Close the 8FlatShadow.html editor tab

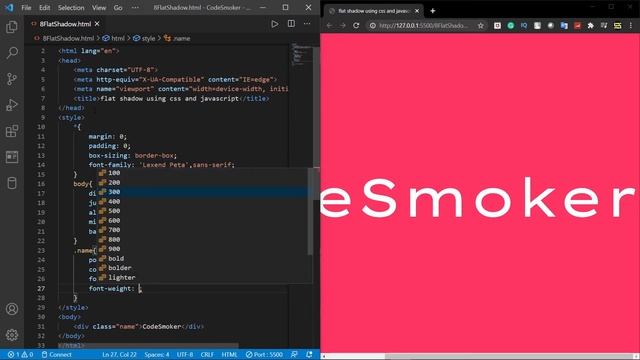point(97,24)
